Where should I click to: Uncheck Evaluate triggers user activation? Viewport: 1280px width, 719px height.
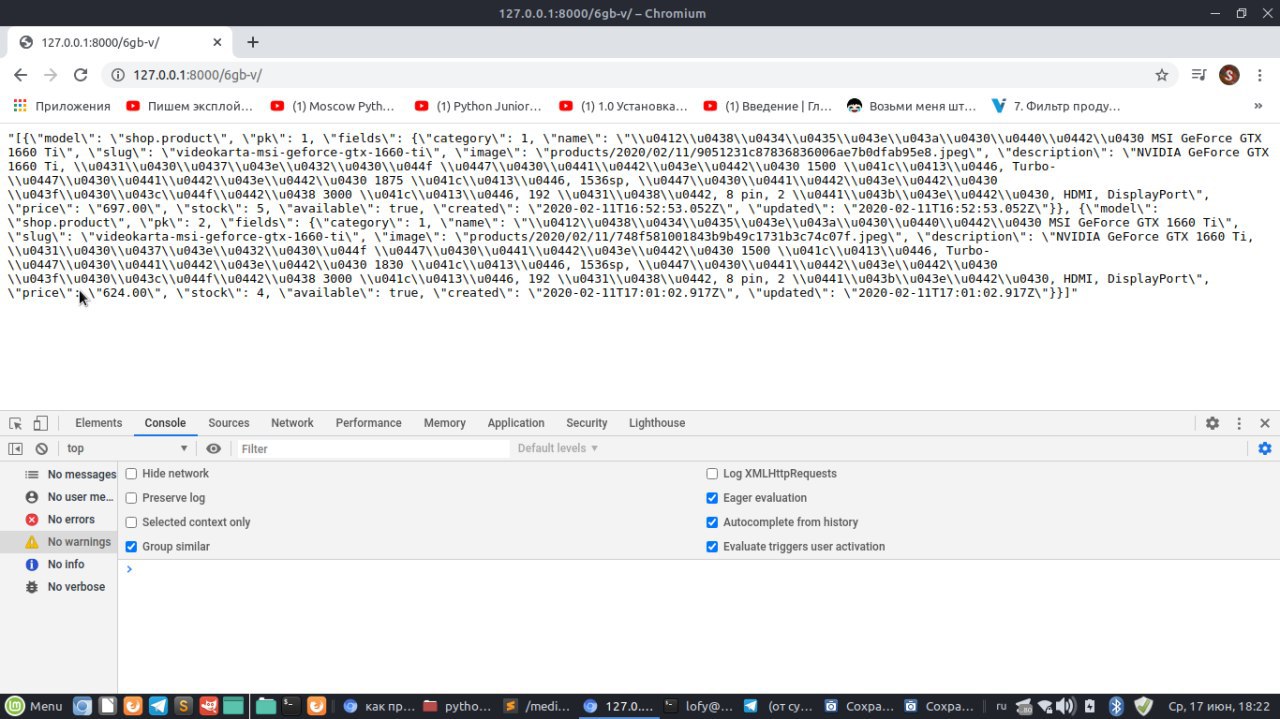pos(712,547)
